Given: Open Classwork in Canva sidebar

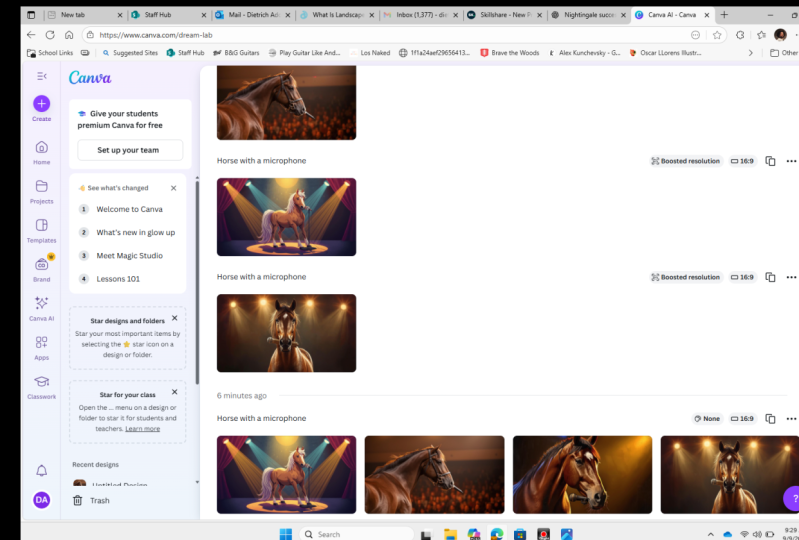Looking at the screenshot, I should (x=42, y=387).
